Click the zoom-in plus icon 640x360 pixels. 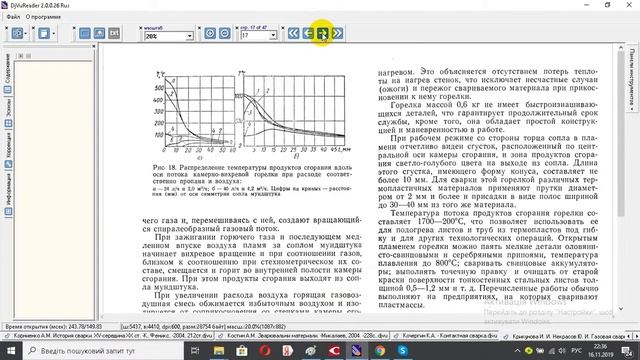[210, 33]
